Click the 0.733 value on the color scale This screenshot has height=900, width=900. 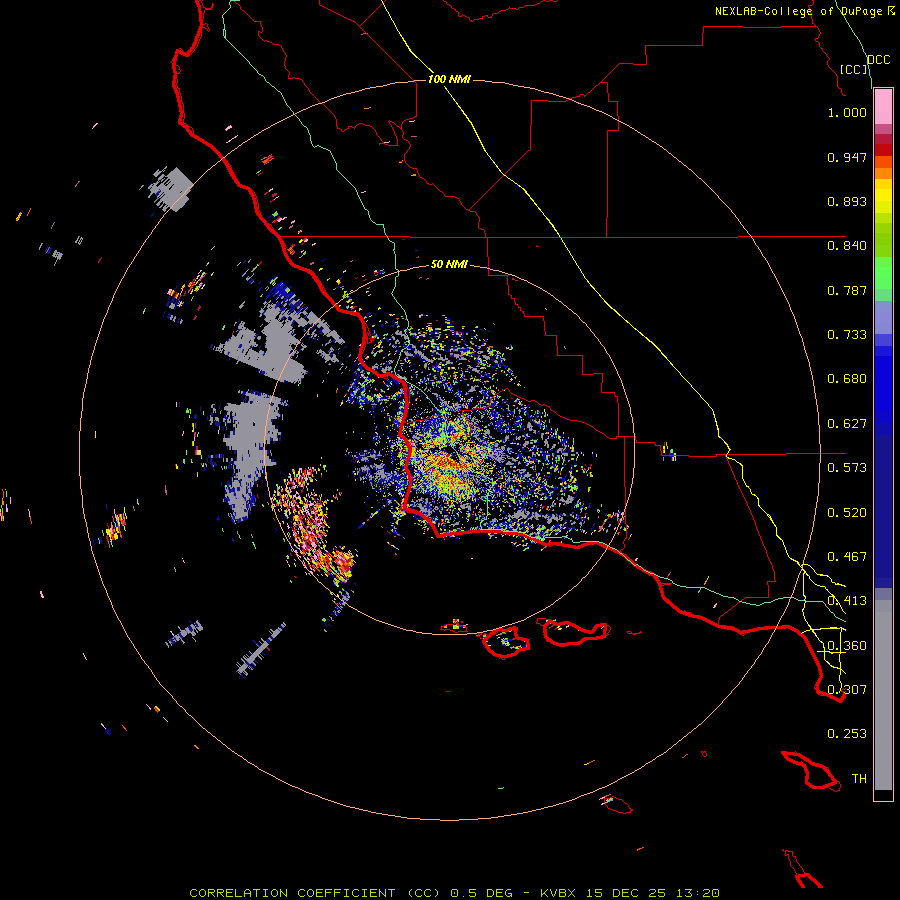[x=847, y=335]
